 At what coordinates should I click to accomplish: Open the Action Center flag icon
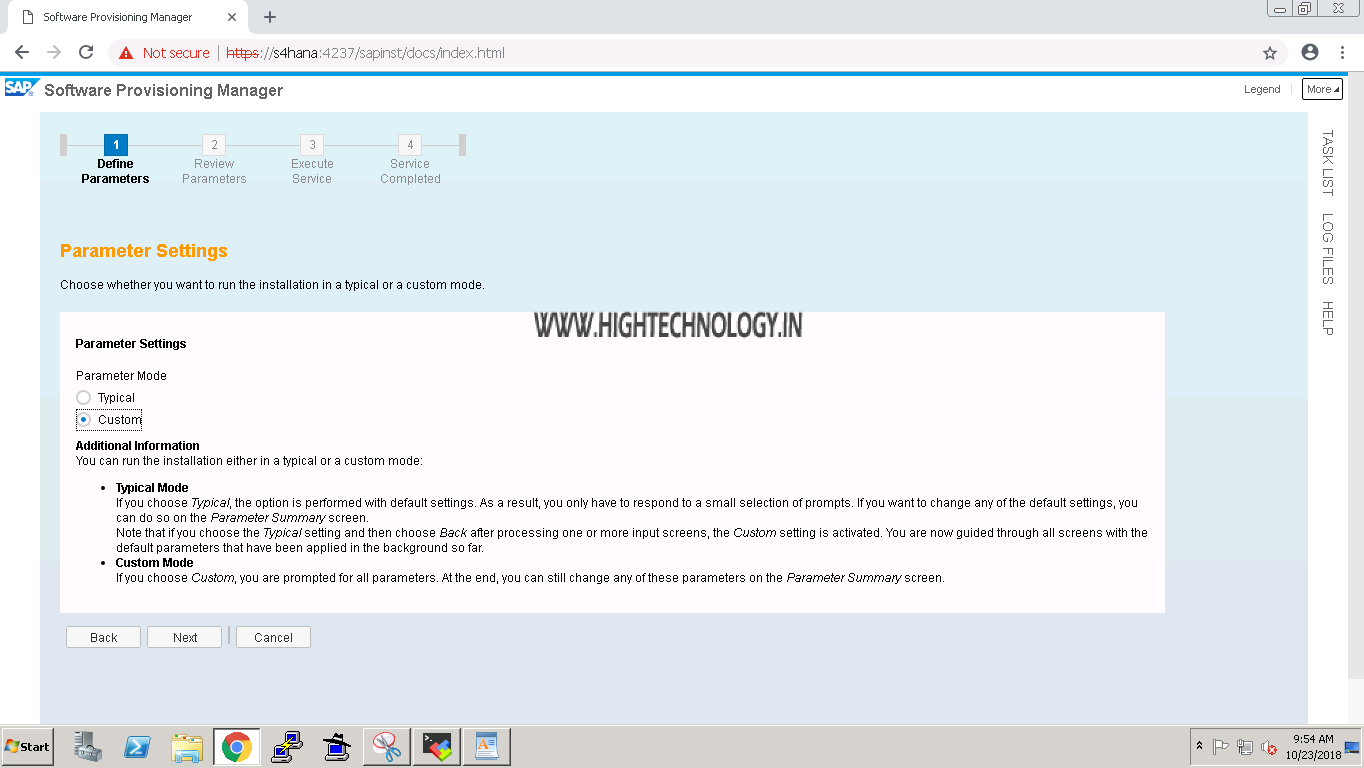tap(1221, 747)
